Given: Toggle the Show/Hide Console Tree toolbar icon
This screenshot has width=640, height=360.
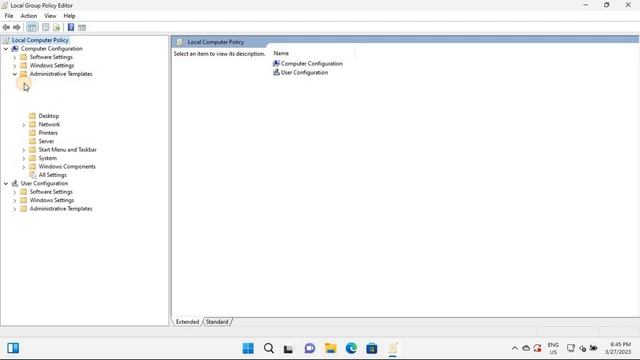Looking at the screenshot, I should tap(32, 27).
